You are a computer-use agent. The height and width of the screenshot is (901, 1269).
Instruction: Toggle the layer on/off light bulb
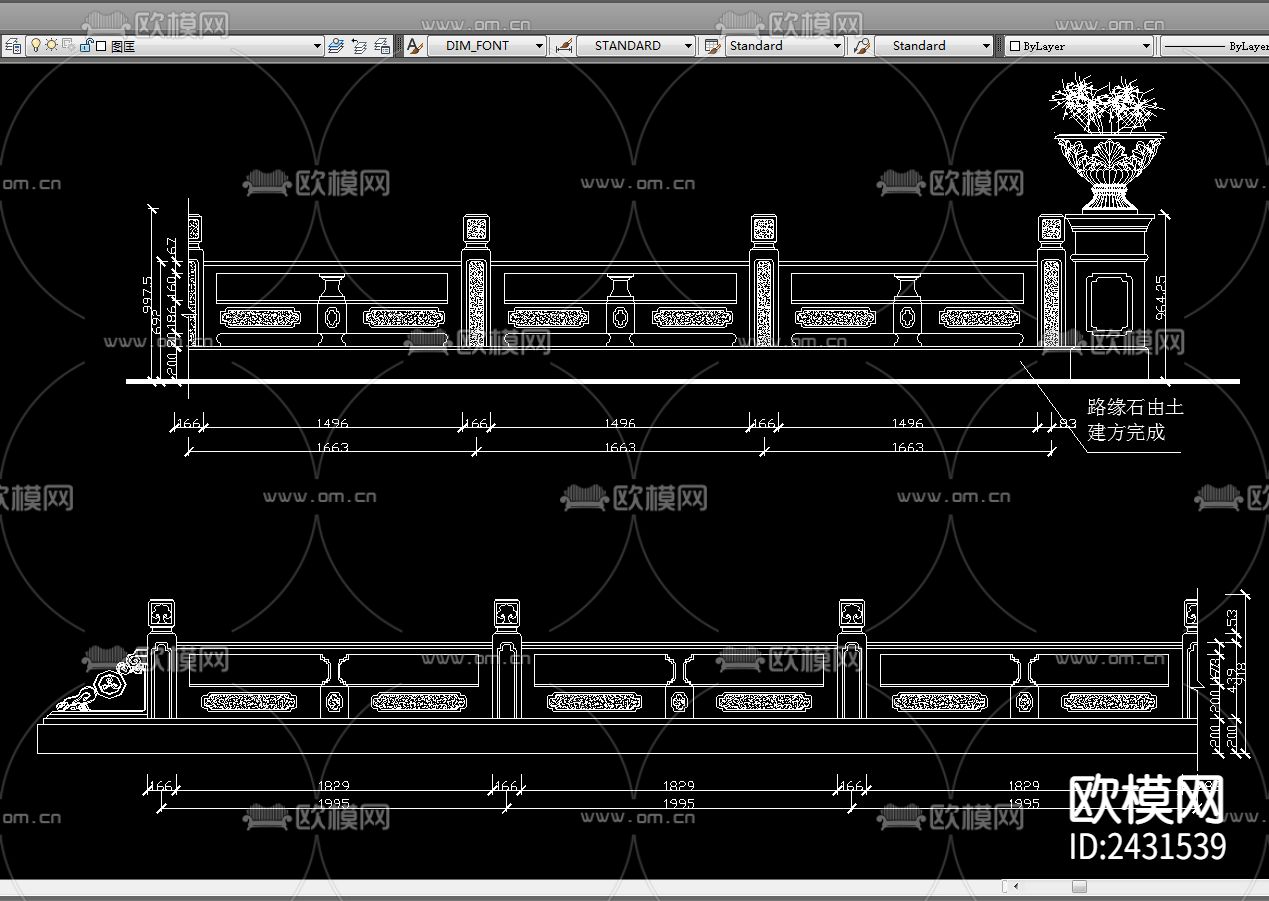click(35, 45)
